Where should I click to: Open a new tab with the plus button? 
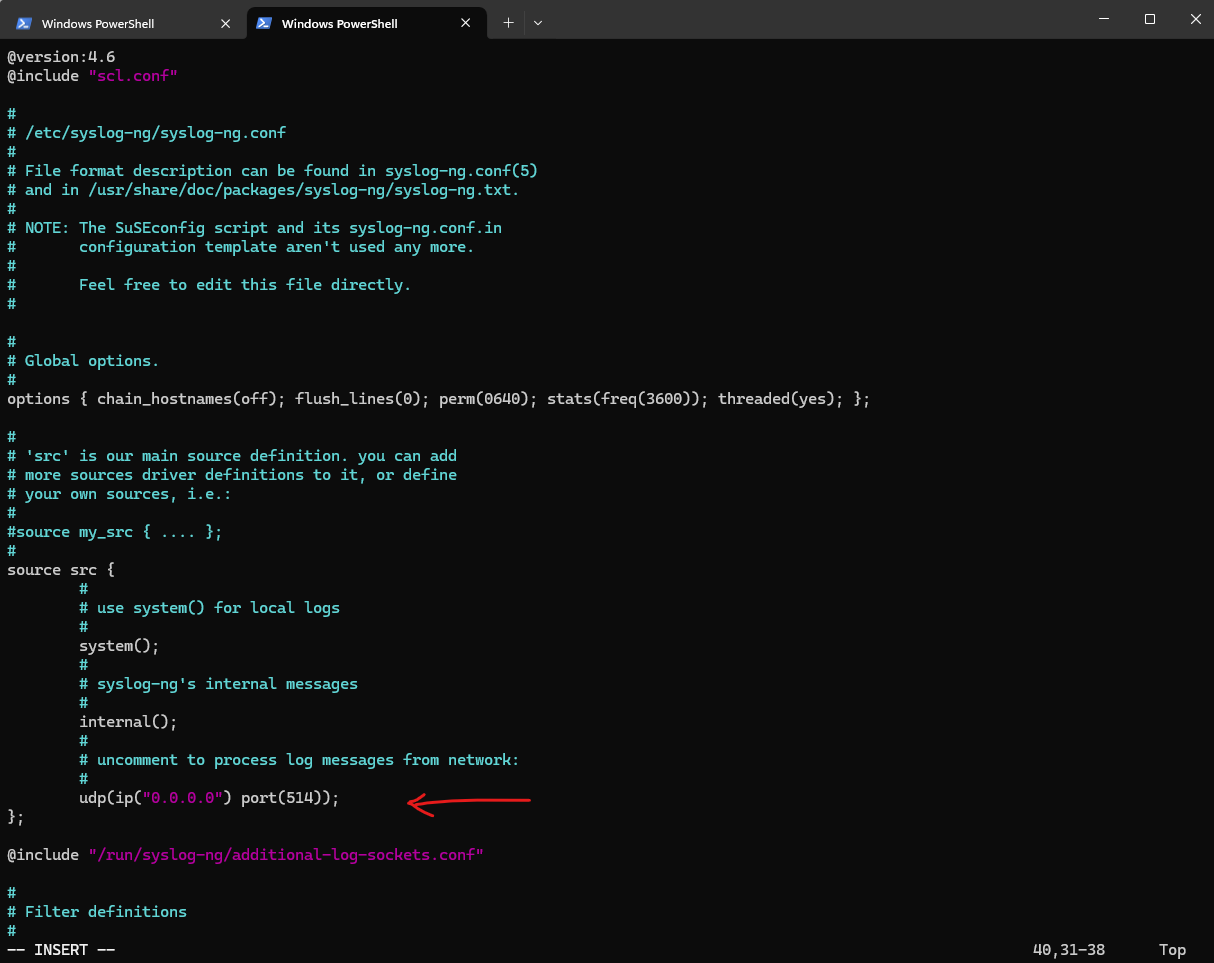508,23
